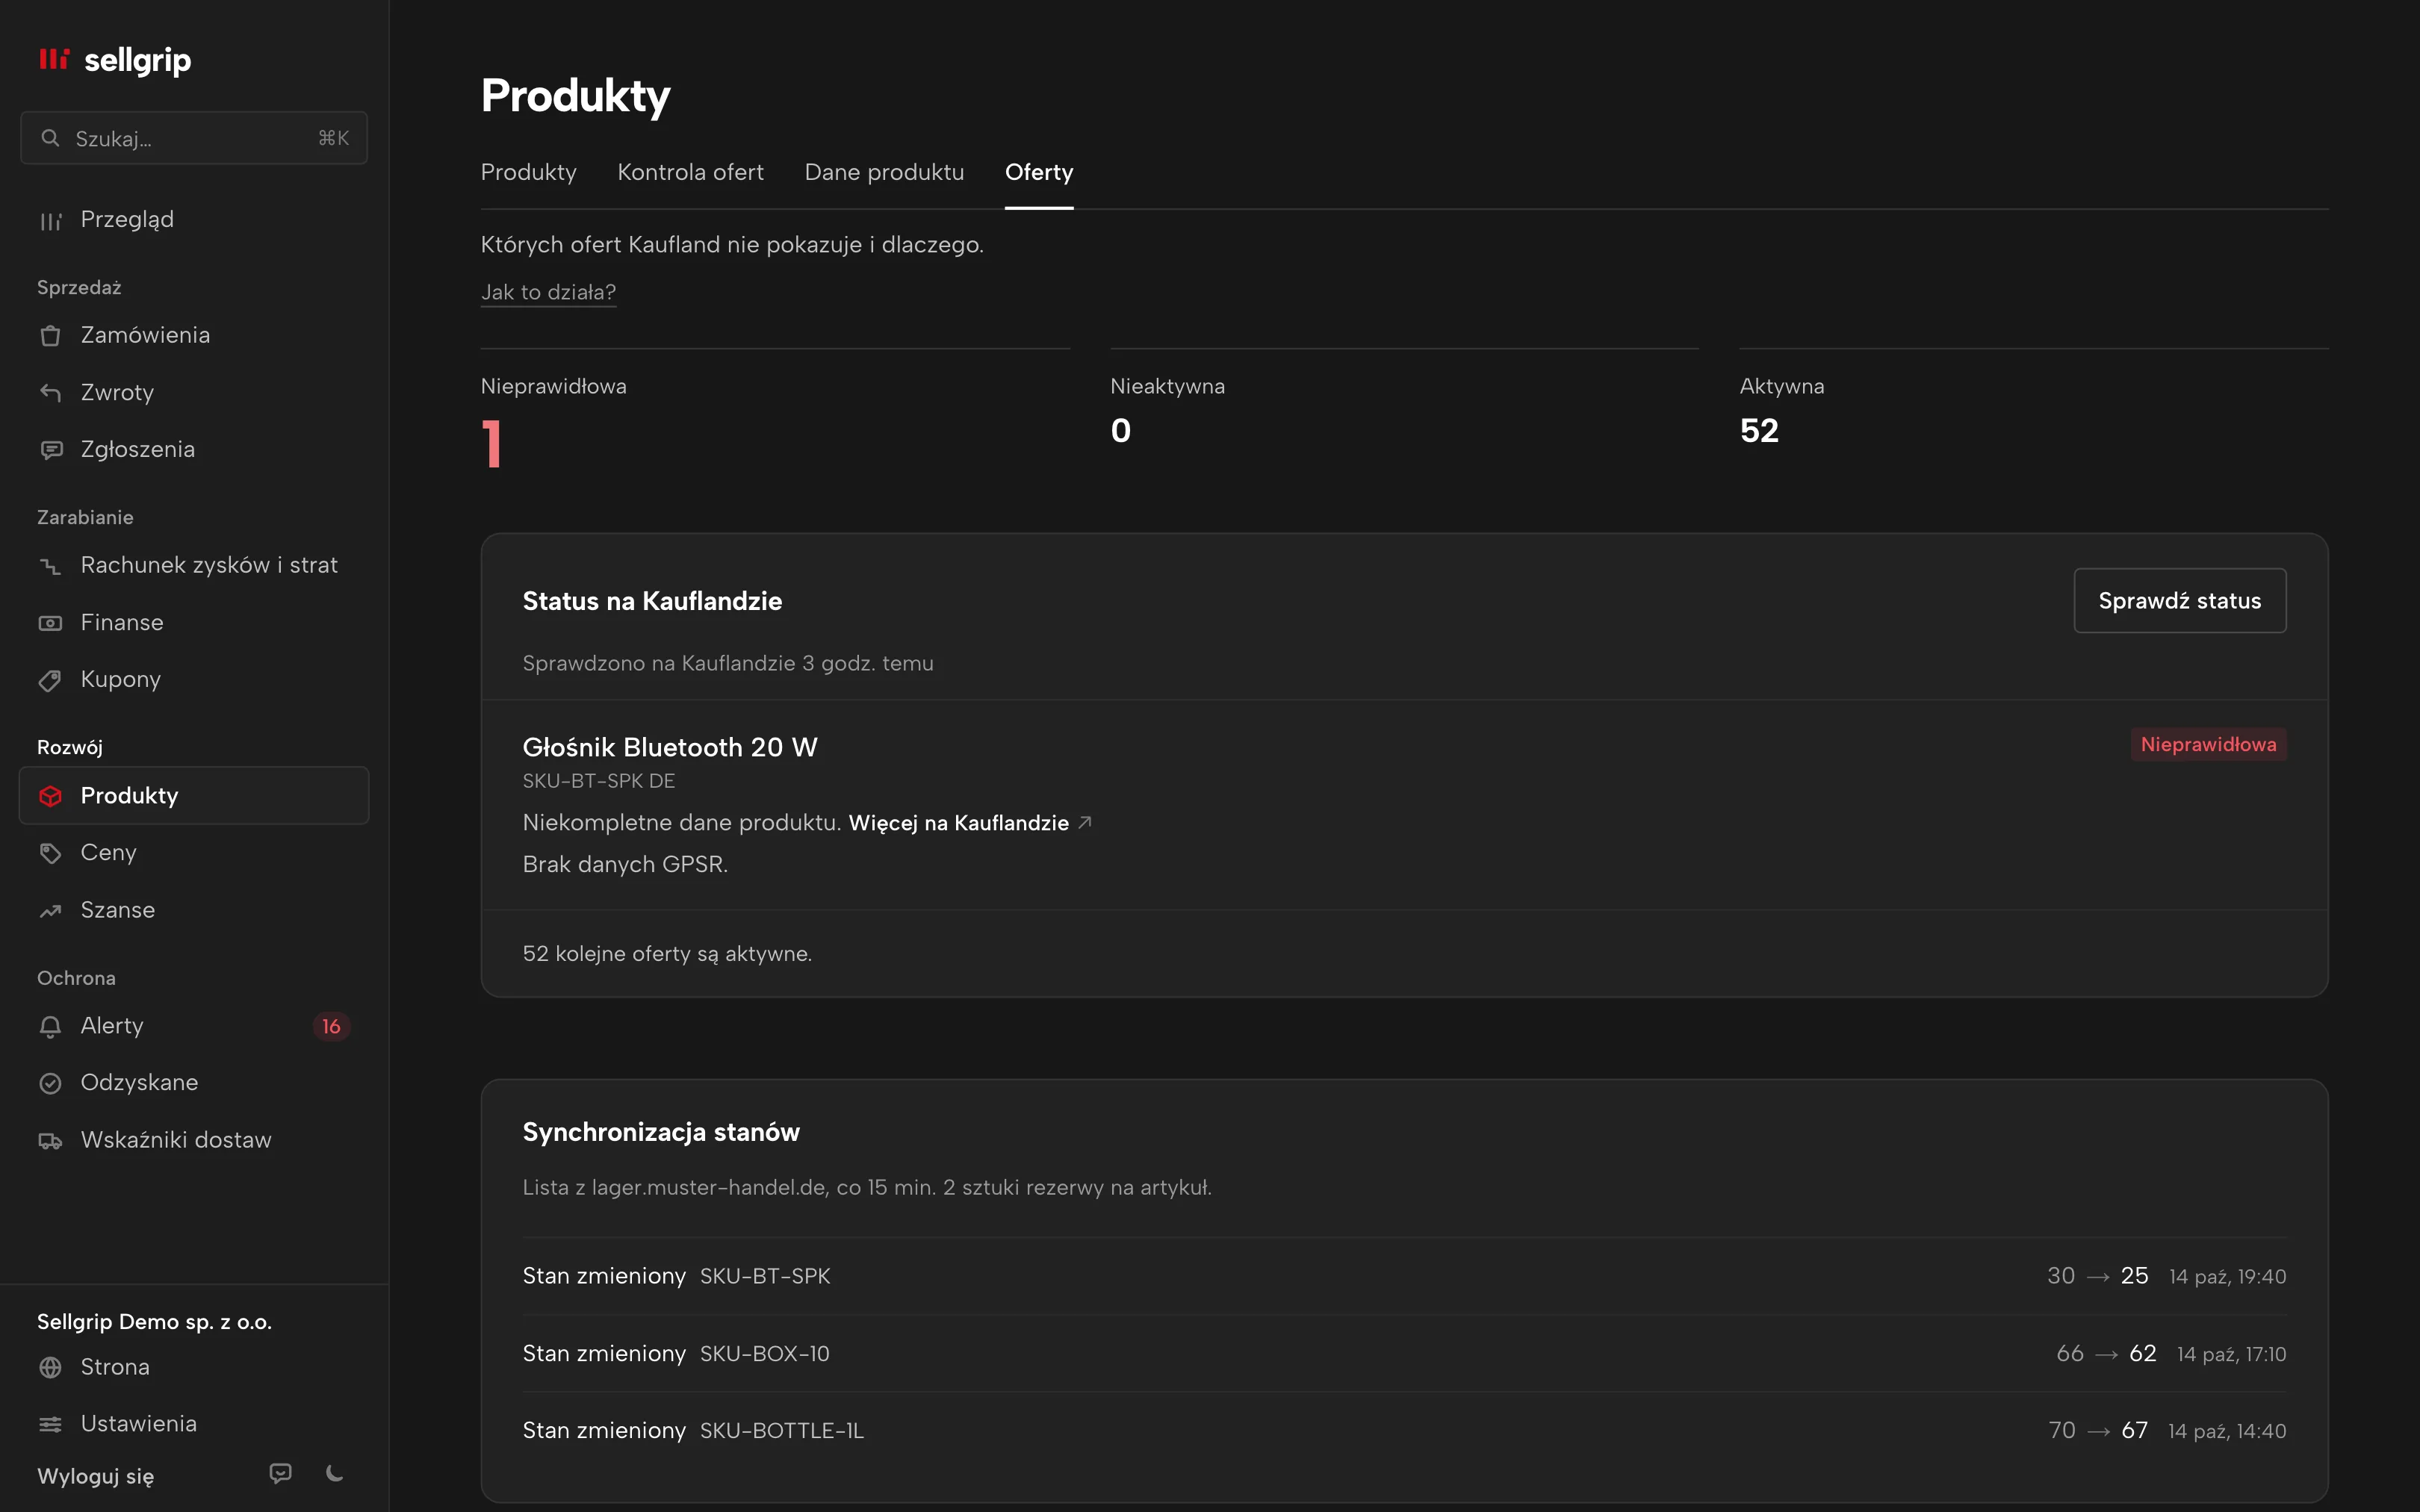Switch to the Kontrola ofert tab
This screenshot has width=2420, height=1512.
click(690, 172)
